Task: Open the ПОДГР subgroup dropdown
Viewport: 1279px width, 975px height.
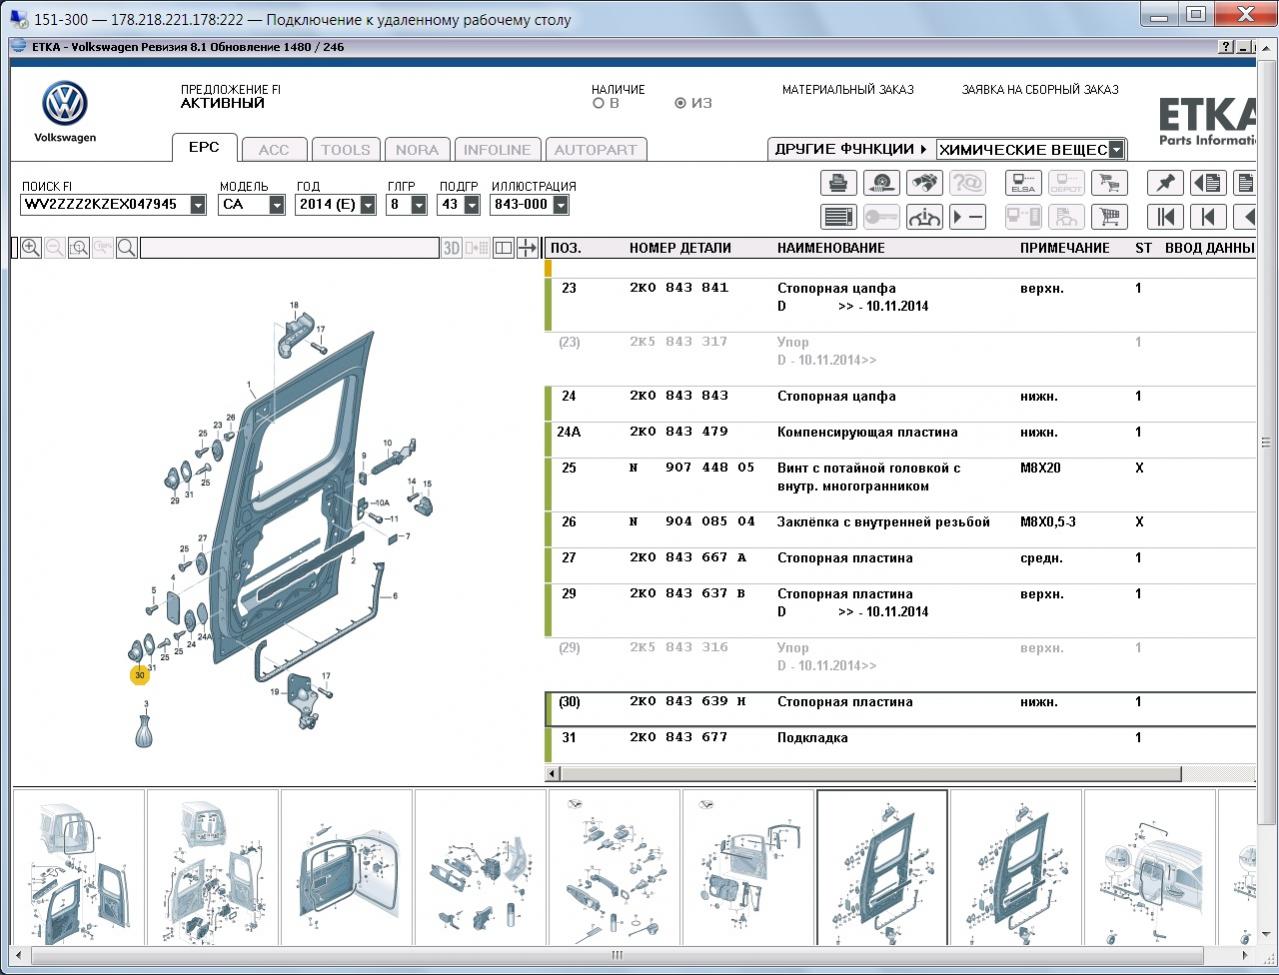Action: [x=470, y=205]
